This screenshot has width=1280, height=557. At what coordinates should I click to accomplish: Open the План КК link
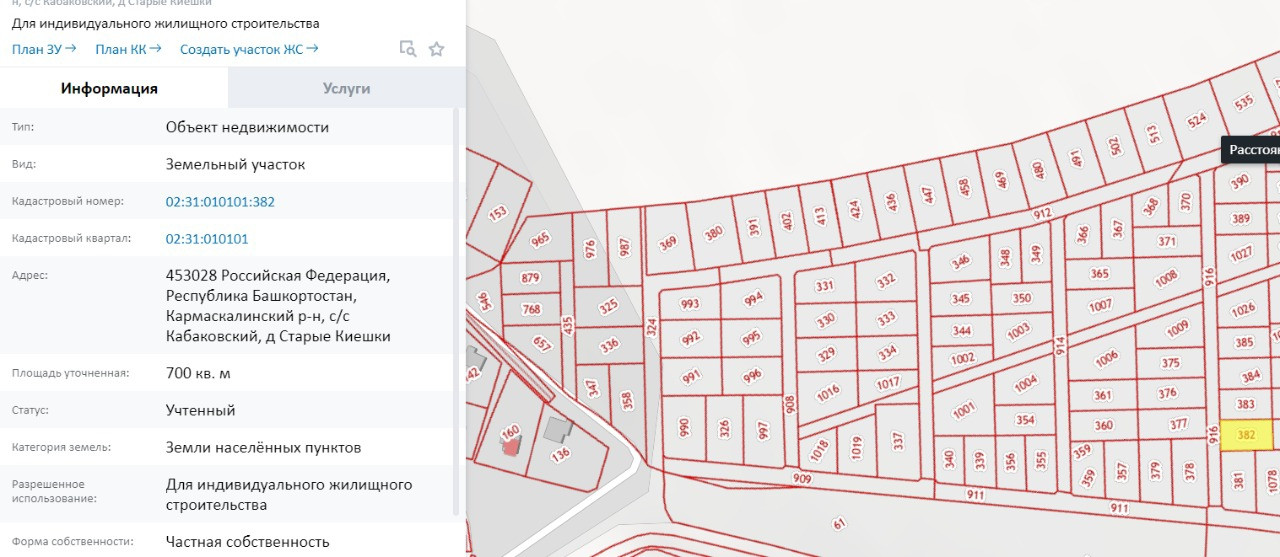click(128, 49)
